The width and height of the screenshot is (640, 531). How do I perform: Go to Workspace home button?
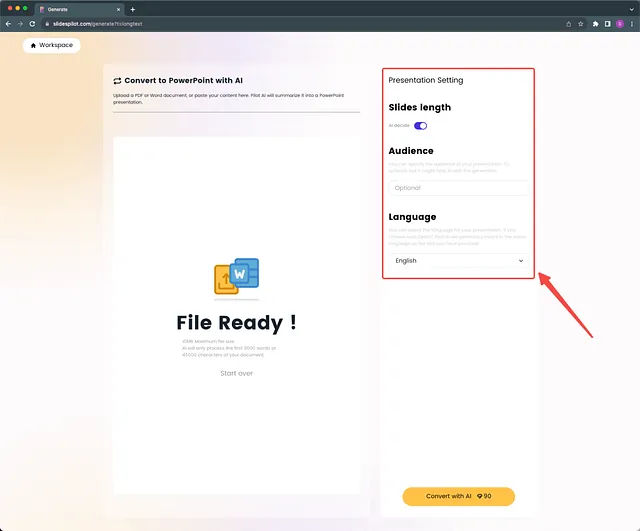pyautogui.click(x=51, y=45)
